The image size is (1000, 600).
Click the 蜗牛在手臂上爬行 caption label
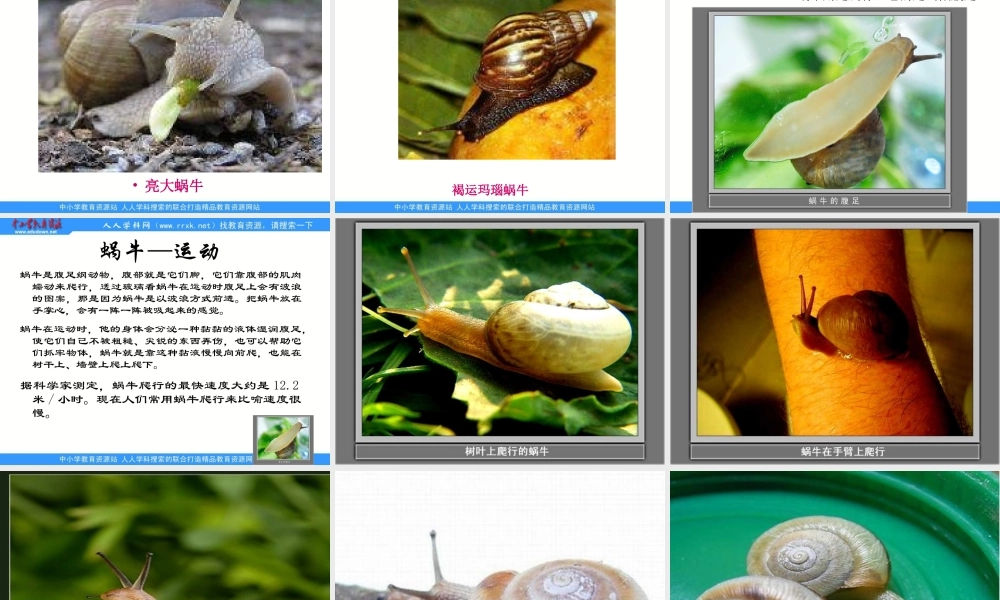click(x=833, y=451)
